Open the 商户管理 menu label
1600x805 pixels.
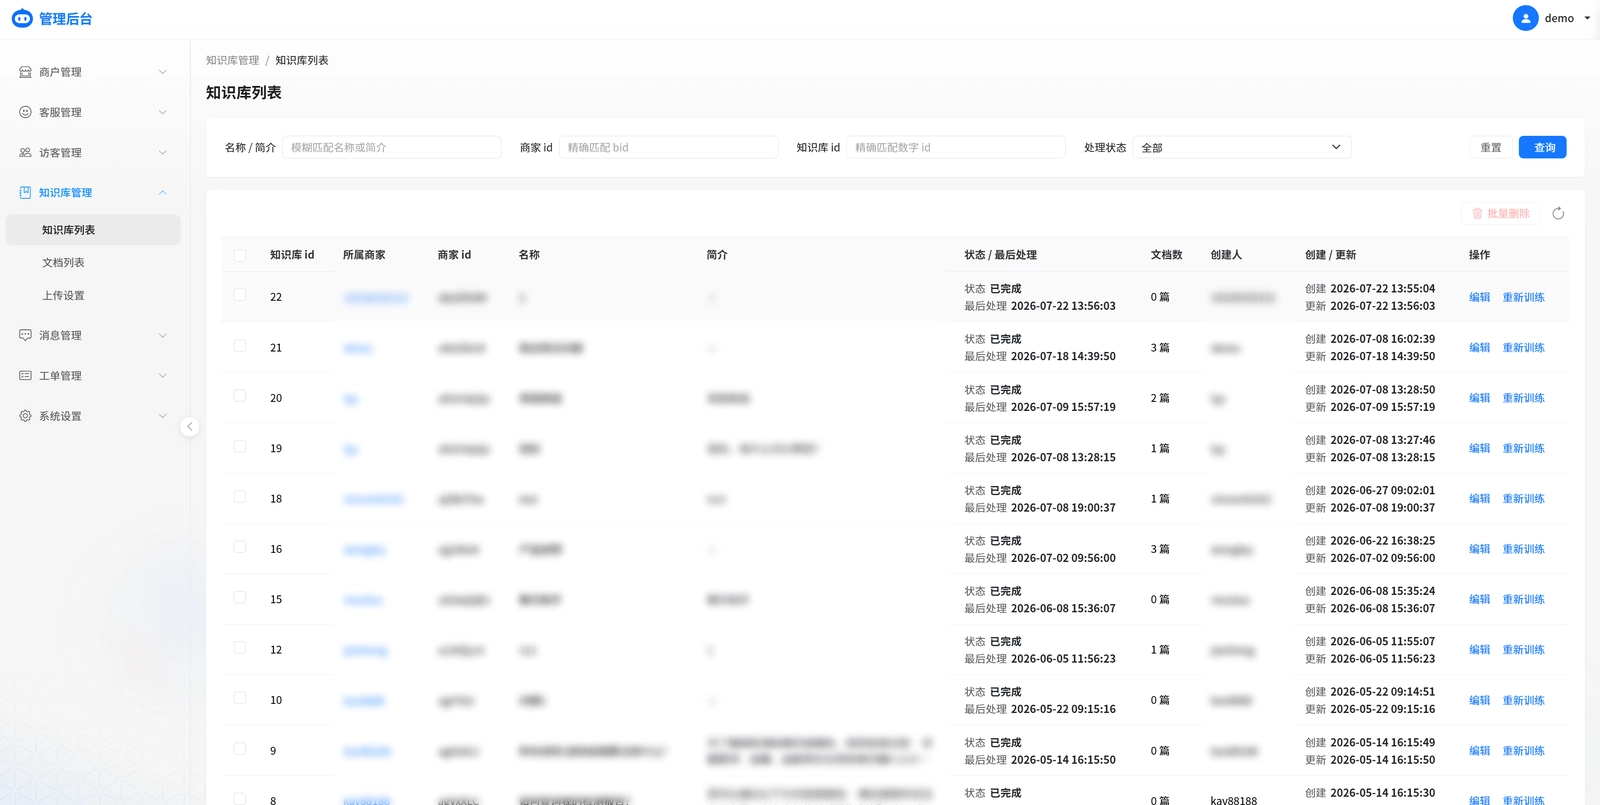click(x=60, y=72)
